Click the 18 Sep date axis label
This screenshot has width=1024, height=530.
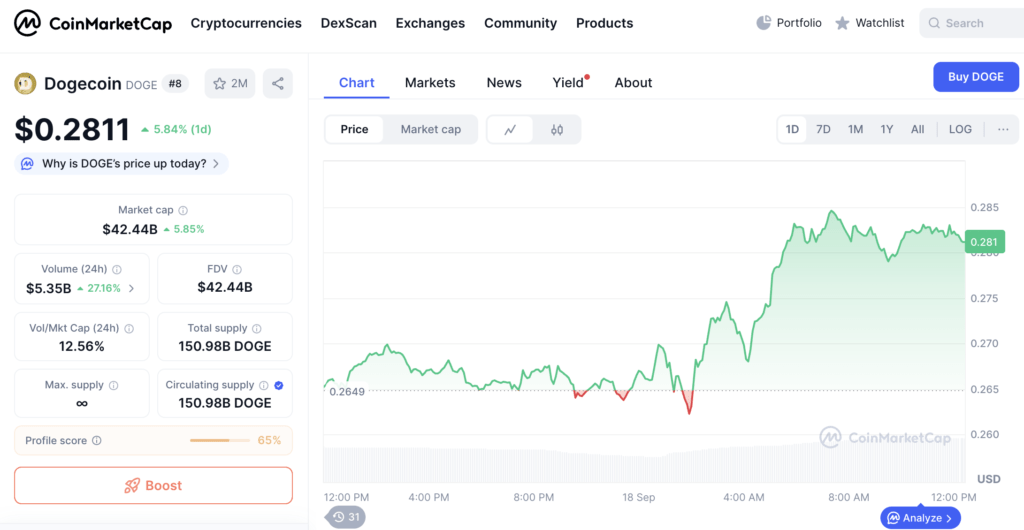[639, 497]
